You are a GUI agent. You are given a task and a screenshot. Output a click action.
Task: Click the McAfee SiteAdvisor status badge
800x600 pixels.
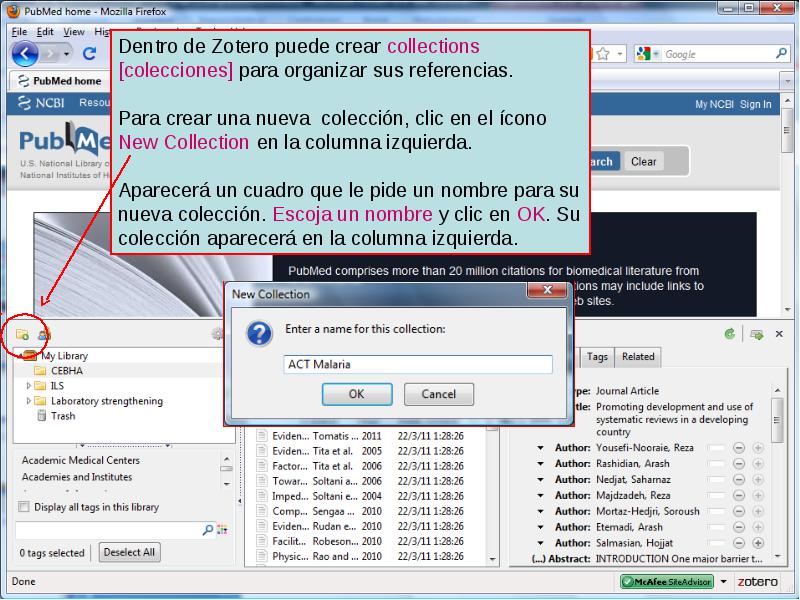666,582
